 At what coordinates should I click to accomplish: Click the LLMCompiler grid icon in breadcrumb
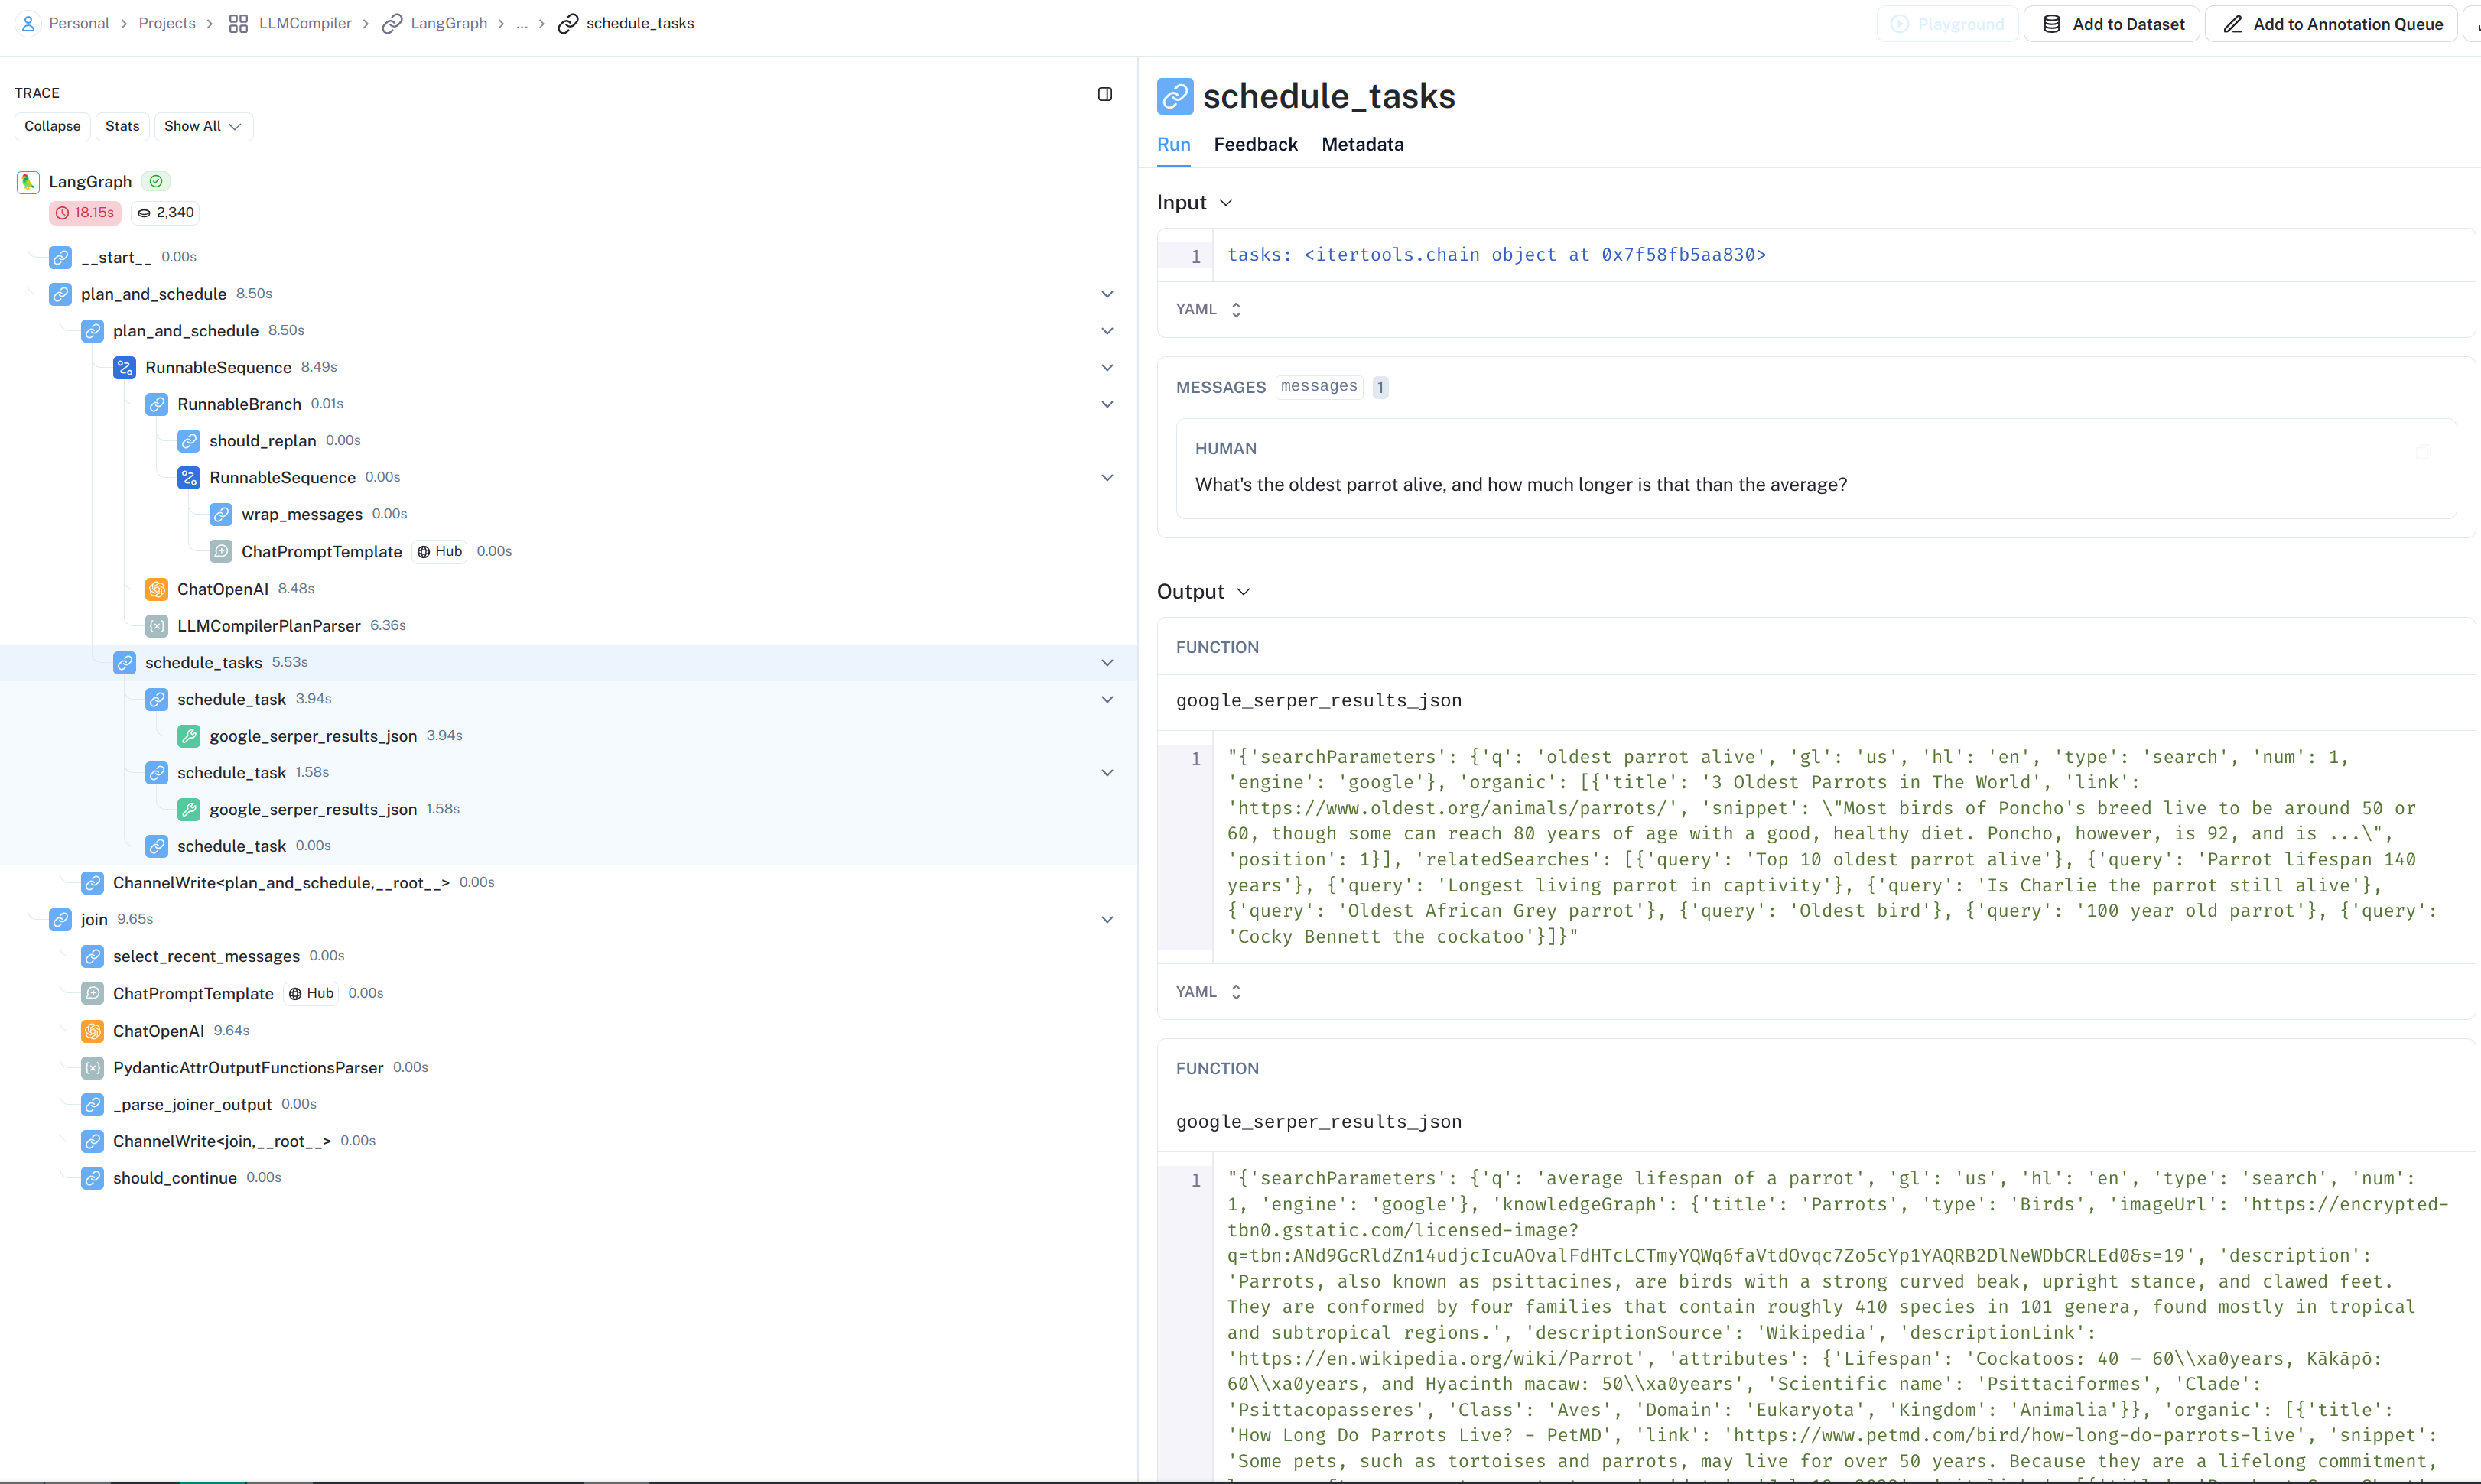click(x=238, y=24)
